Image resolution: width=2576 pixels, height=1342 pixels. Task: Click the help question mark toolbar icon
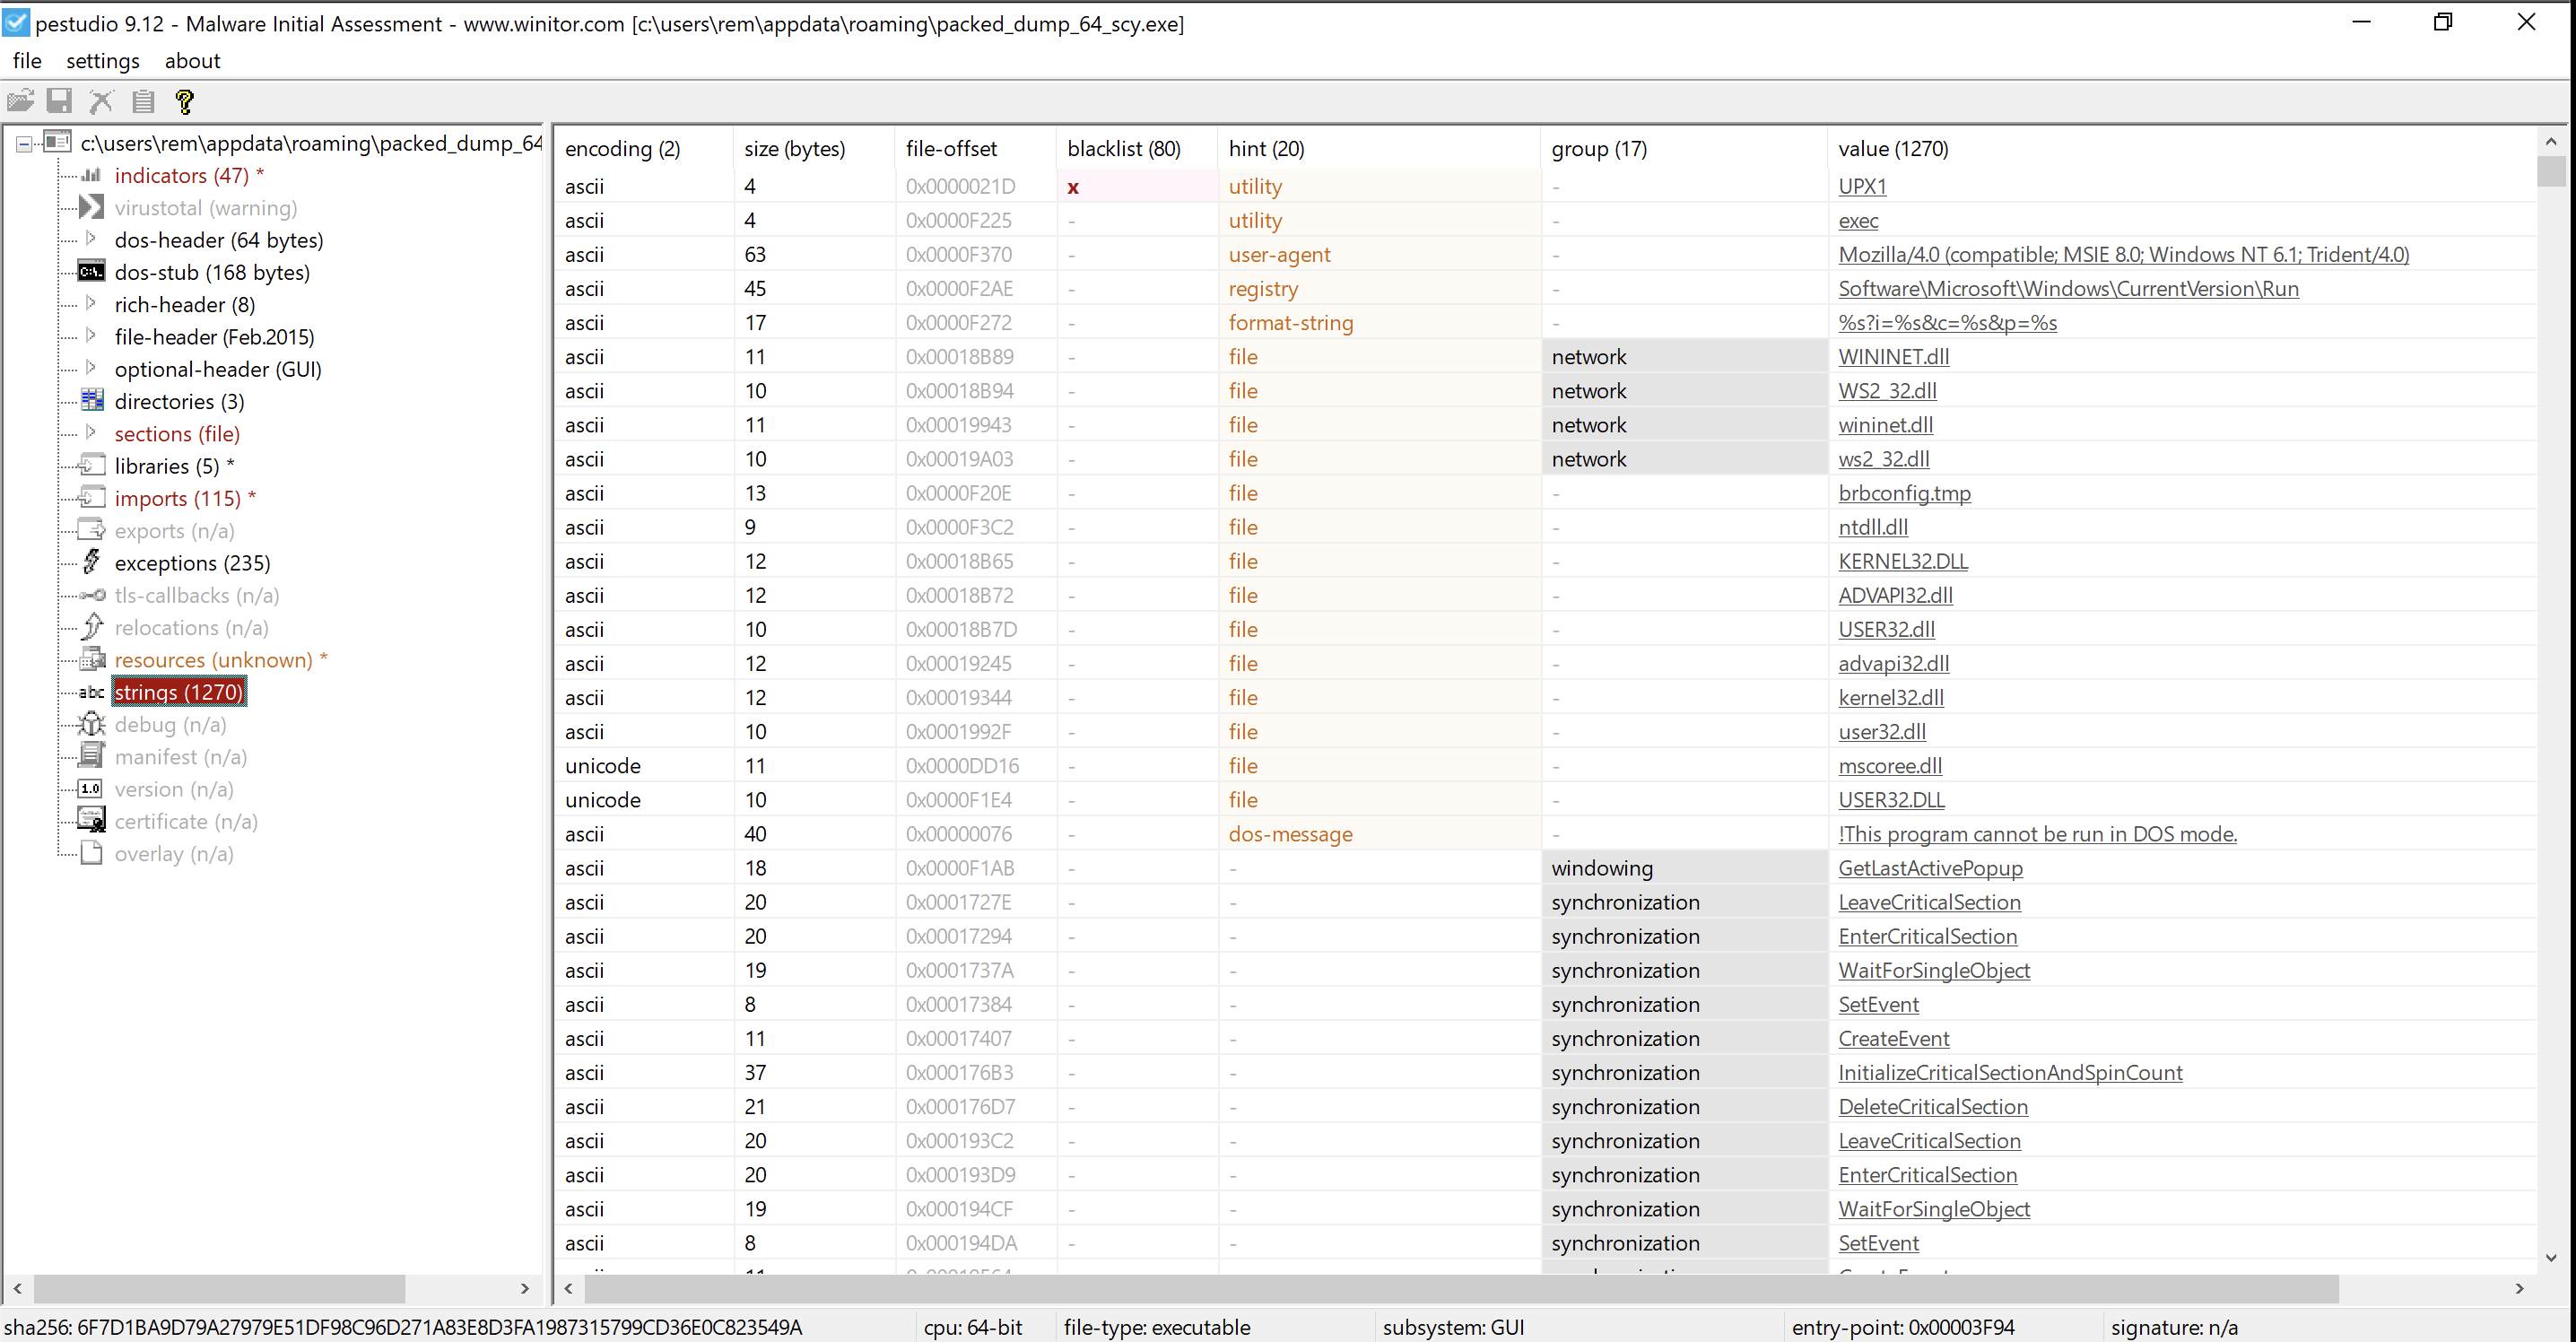pos(184,101)
